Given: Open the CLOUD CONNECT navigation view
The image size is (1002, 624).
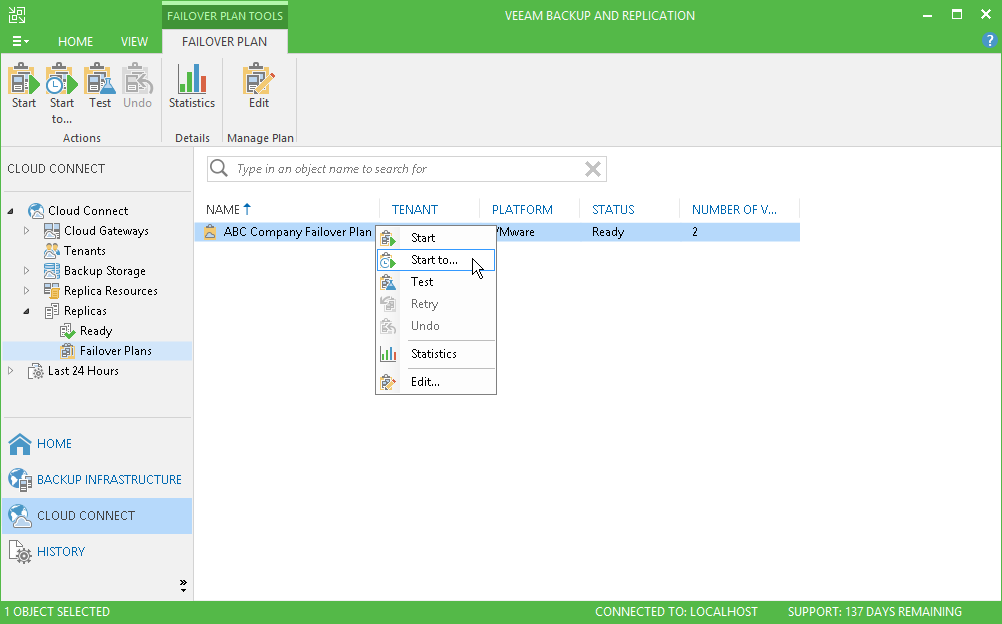Looking at the screenshot, I should pos(96,516).
